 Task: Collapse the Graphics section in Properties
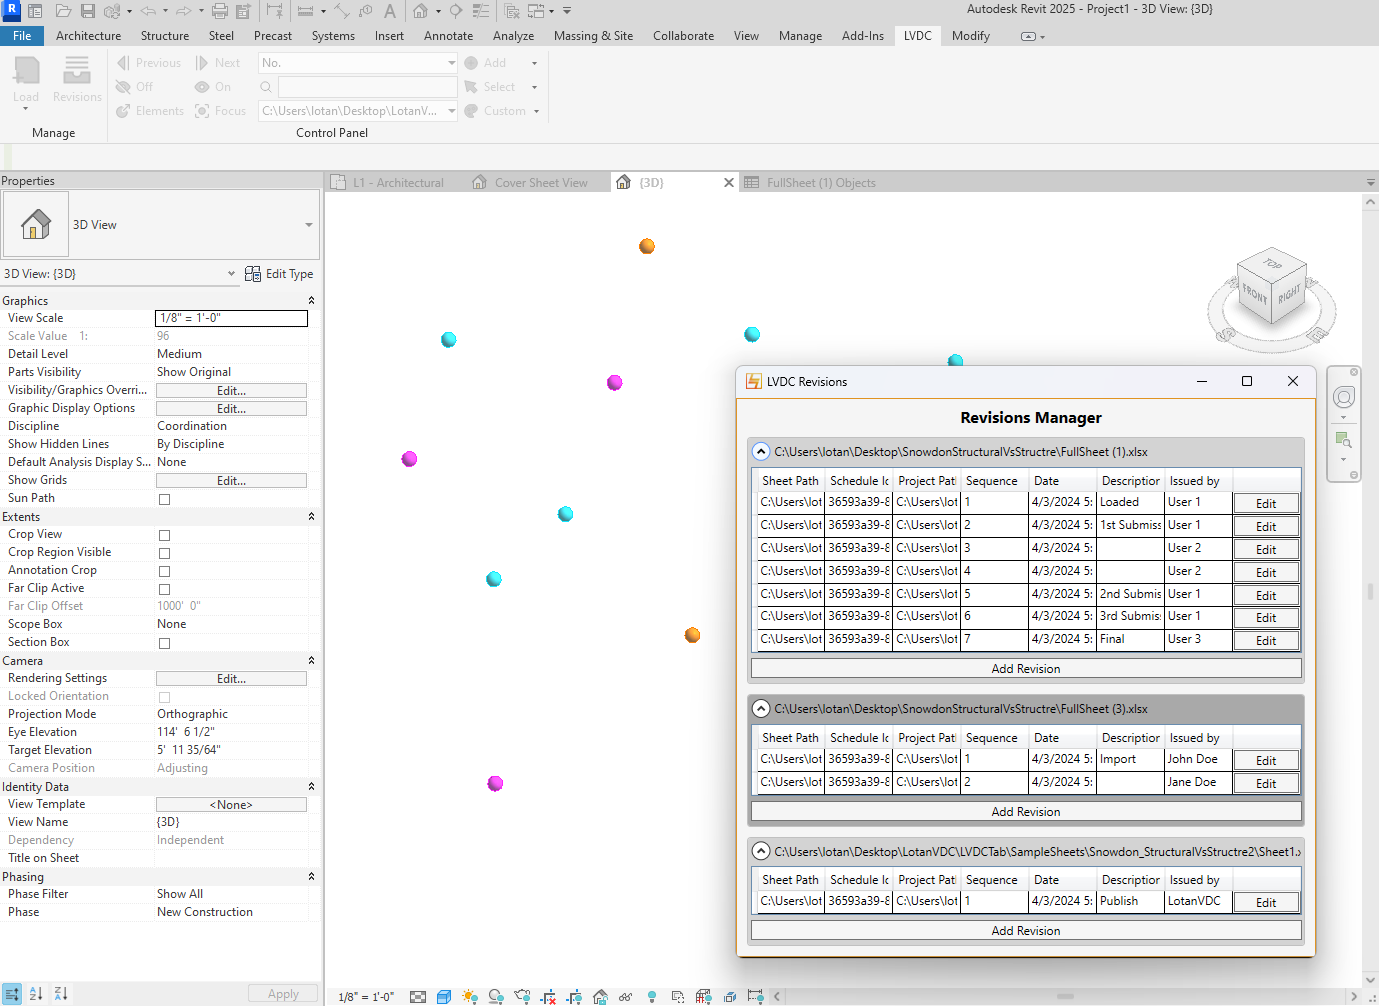coord(311,301)
